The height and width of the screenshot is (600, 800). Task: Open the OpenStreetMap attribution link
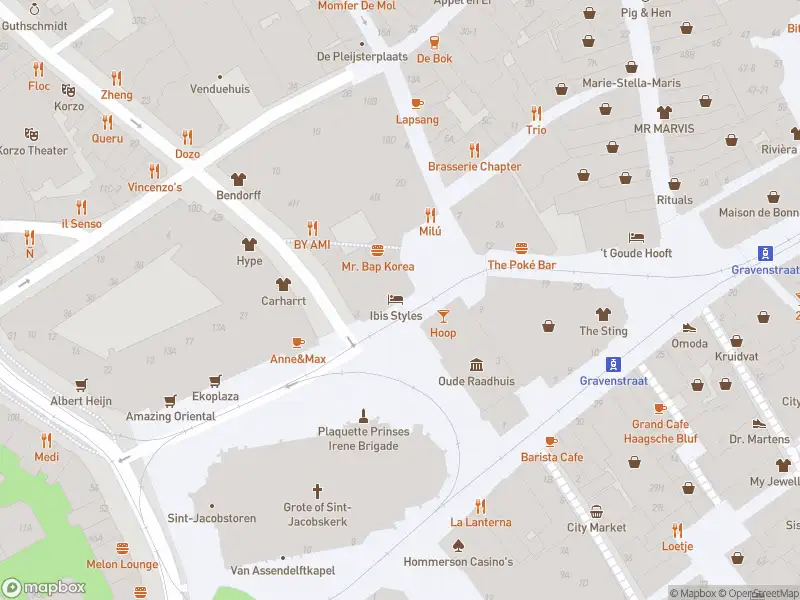pyautogui.click(x=760, y=593)
